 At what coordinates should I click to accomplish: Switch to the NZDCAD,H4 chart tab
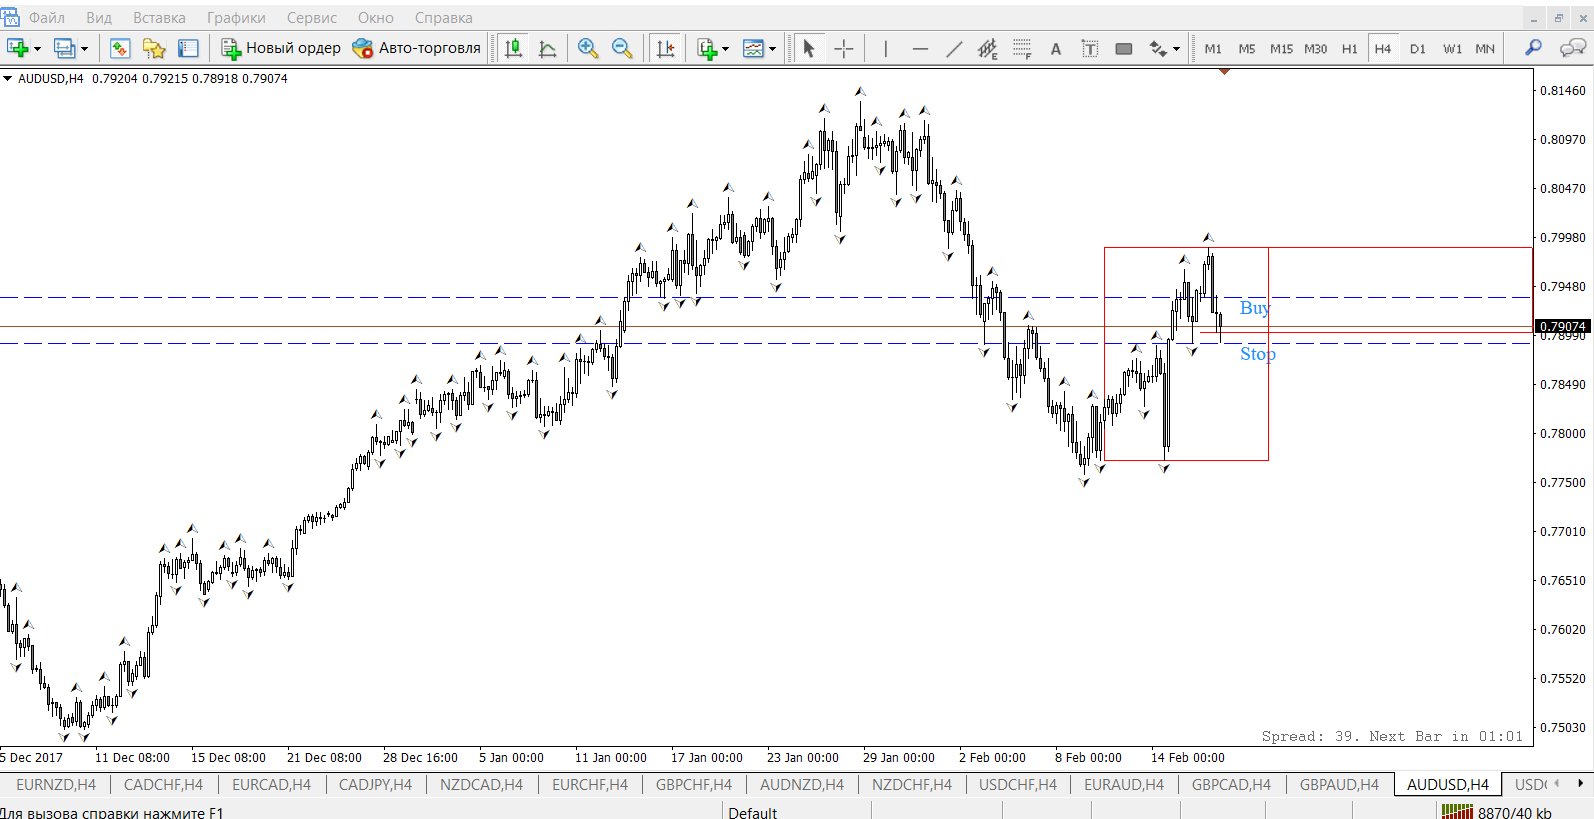pyautogui.click(x=481, y=785)
